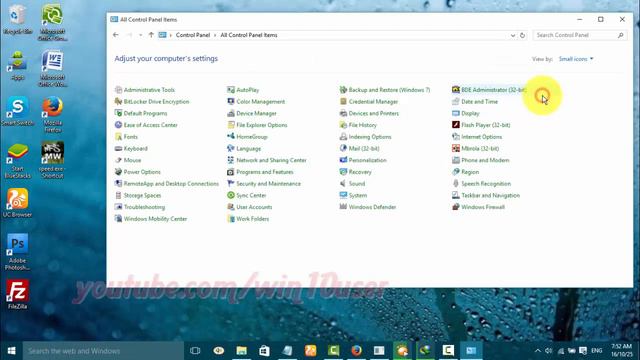Open the Color Management icon

pyautogui.click(x=231, y=102)
